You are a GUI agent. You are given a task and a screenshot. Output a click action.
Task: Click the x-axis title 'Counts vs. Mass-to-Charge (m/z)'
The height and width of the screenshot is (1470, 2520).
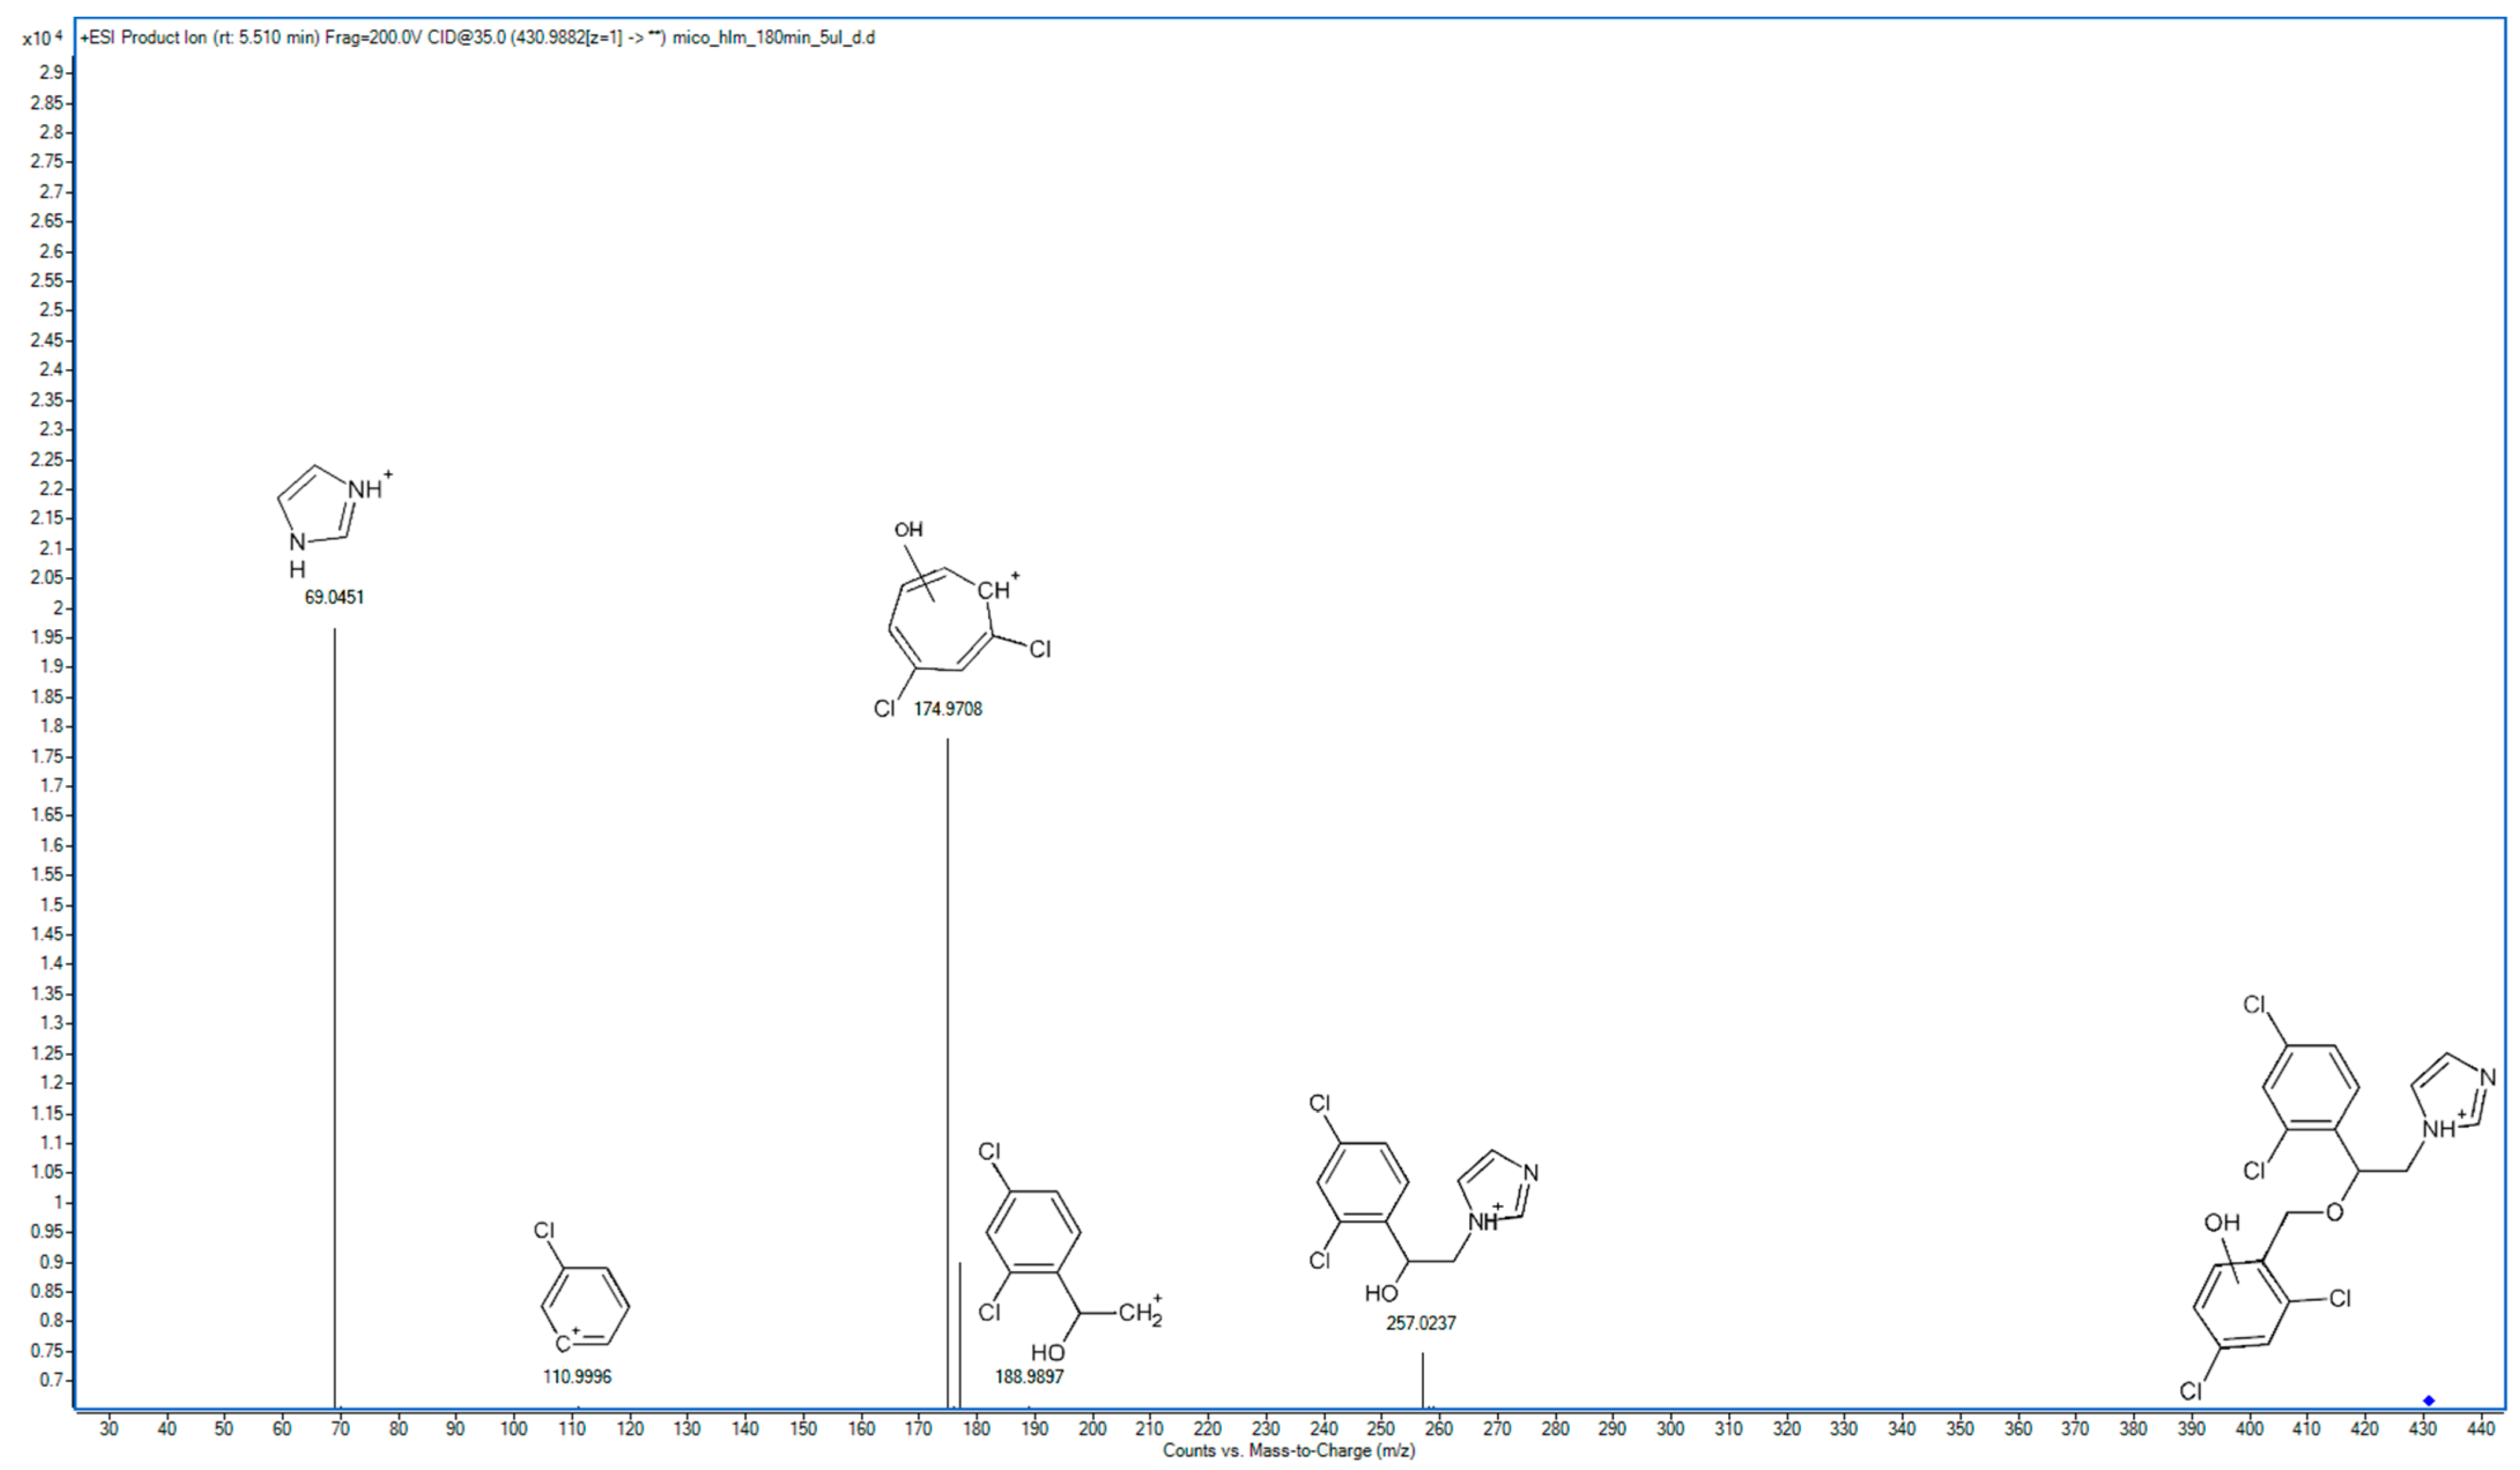point(1288,1450)
